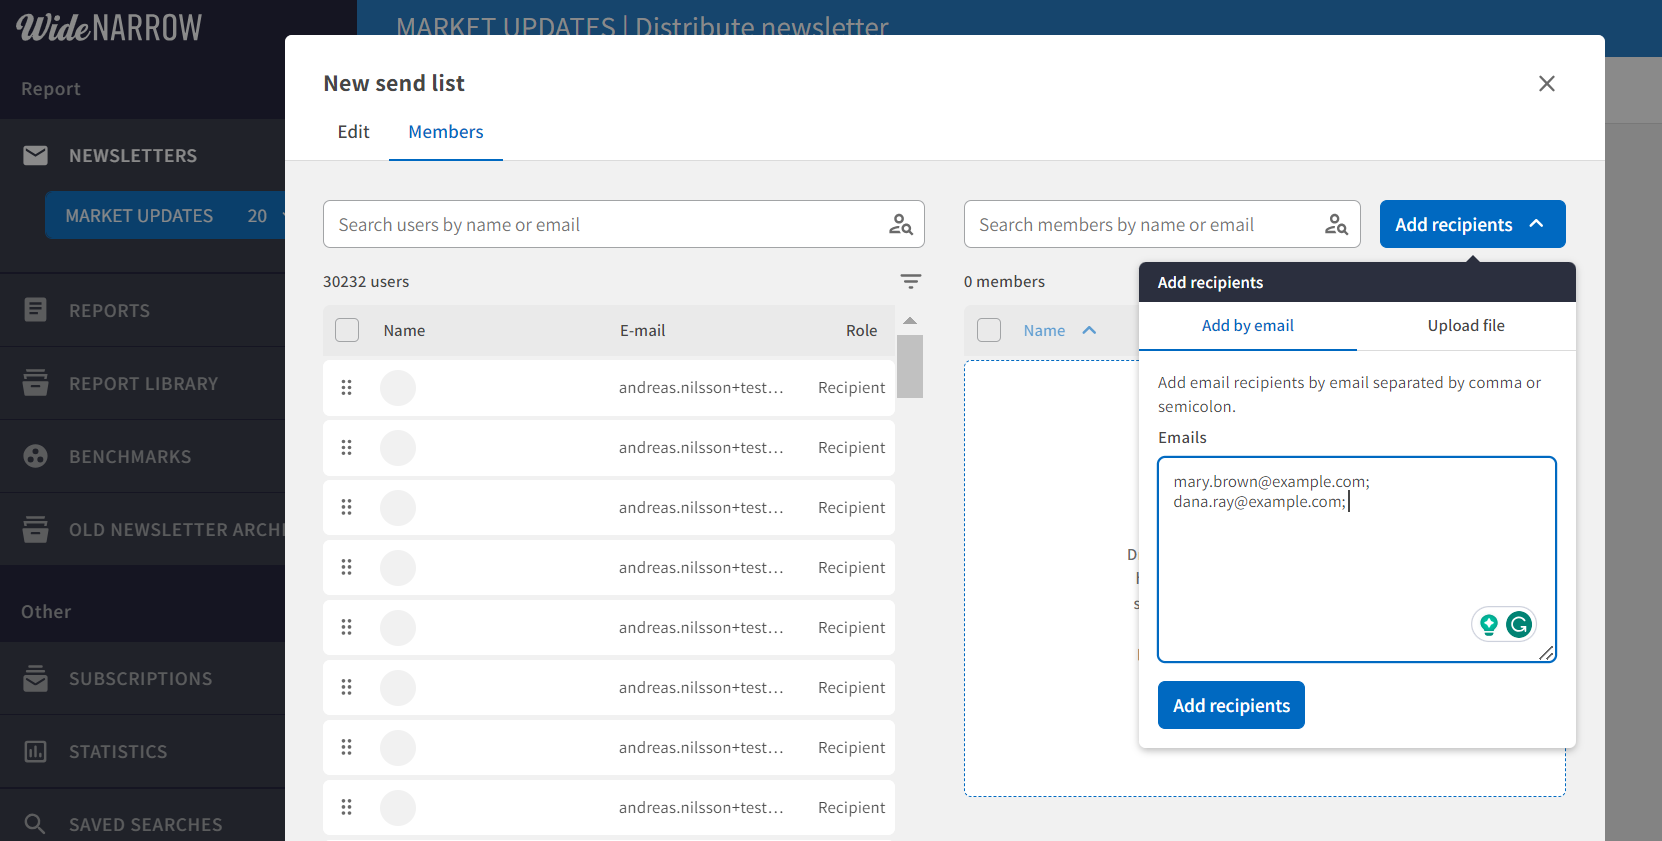Click user search icon in users search box
Viewport: 1662px width, 841px height.
click(x=900, y=224)
